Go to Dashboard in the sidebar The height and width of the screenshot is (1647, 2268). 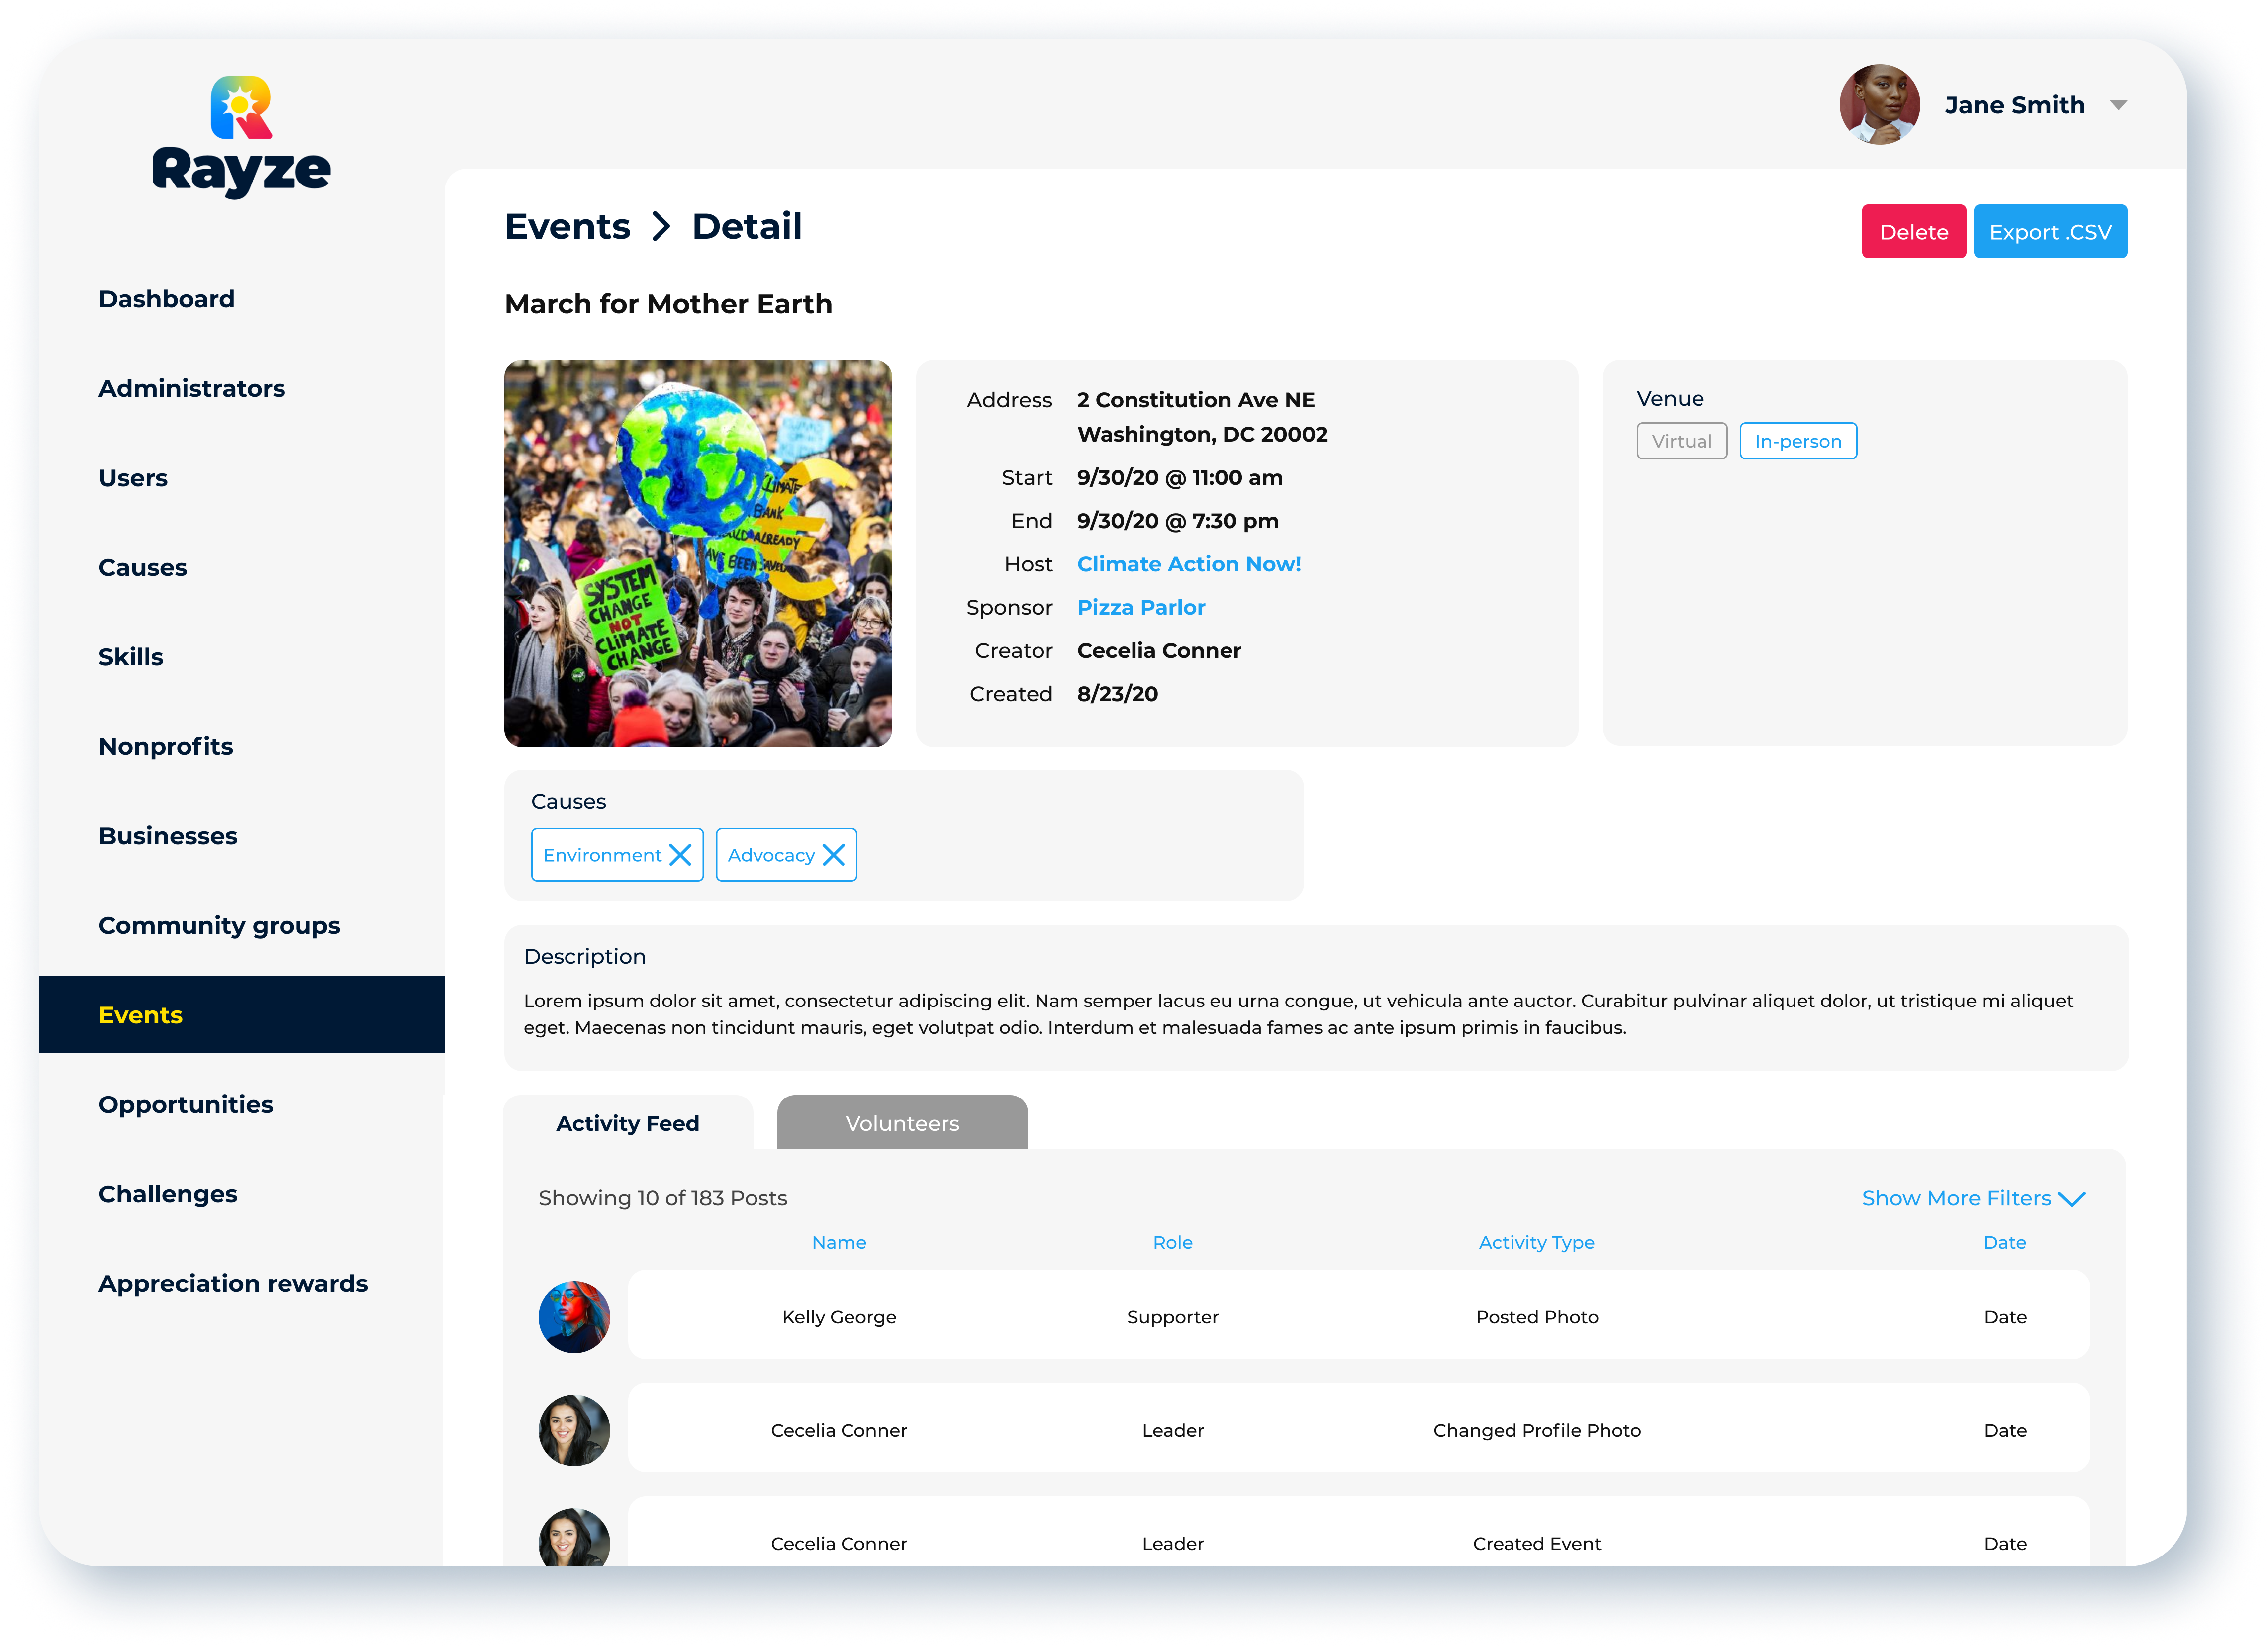click(x=167, y=299)
